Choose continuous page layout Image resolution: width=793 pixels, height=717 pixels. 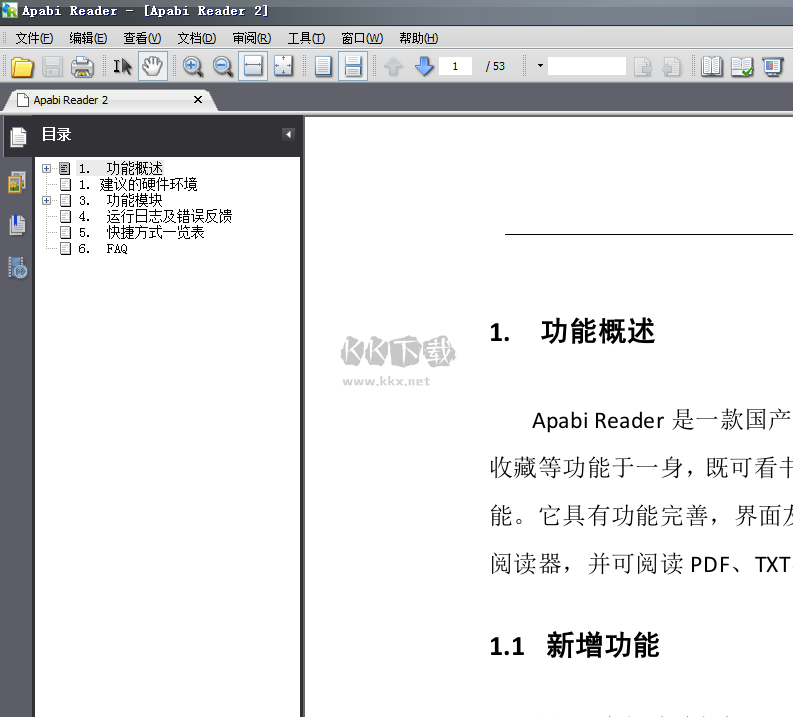click(x=353, y=66)
